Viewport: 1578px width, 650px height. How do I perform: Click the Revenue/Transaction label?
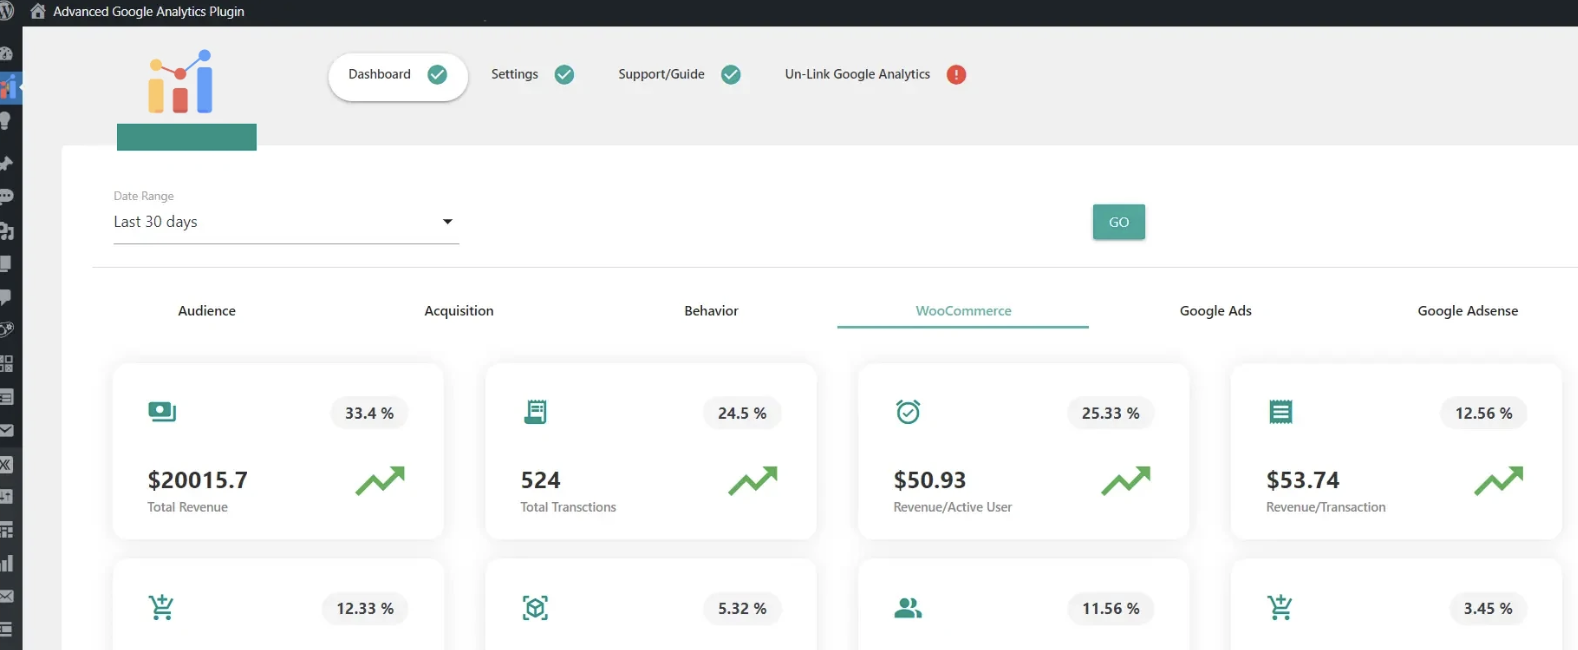pos(1326,507)
